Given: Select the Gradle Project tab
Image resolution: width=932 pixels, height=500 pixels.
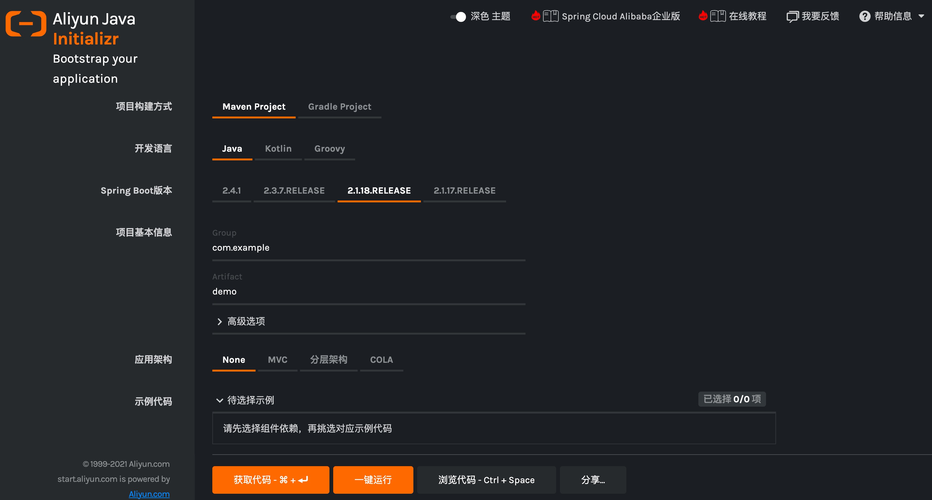Looking at the screenshot, I should tap(339, 107).
